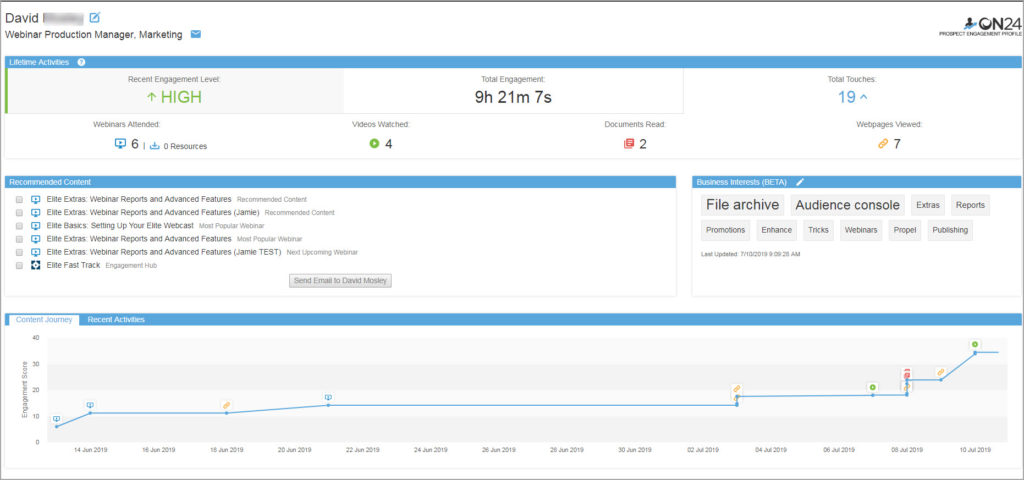Click the Engagement Hub icon of Elite Fast Track
The image size is (1024, 480).
point(36,265)
